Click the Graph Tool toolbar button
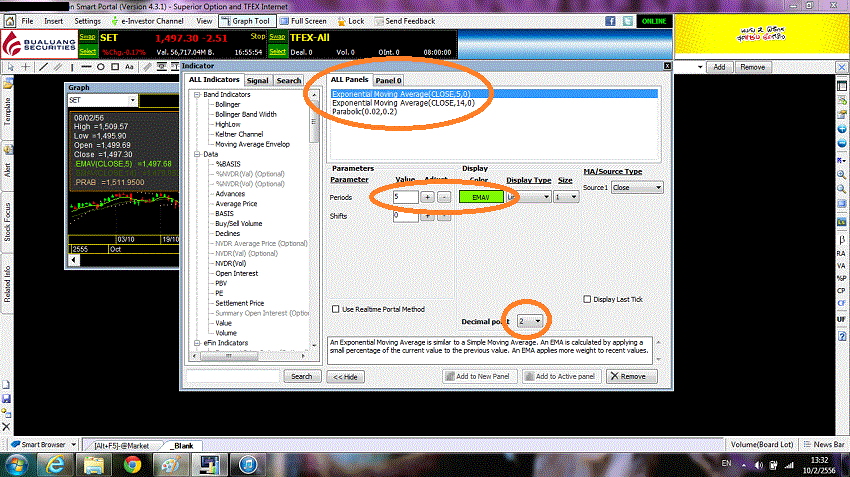 pyautogui.click(x=247, y=21)
